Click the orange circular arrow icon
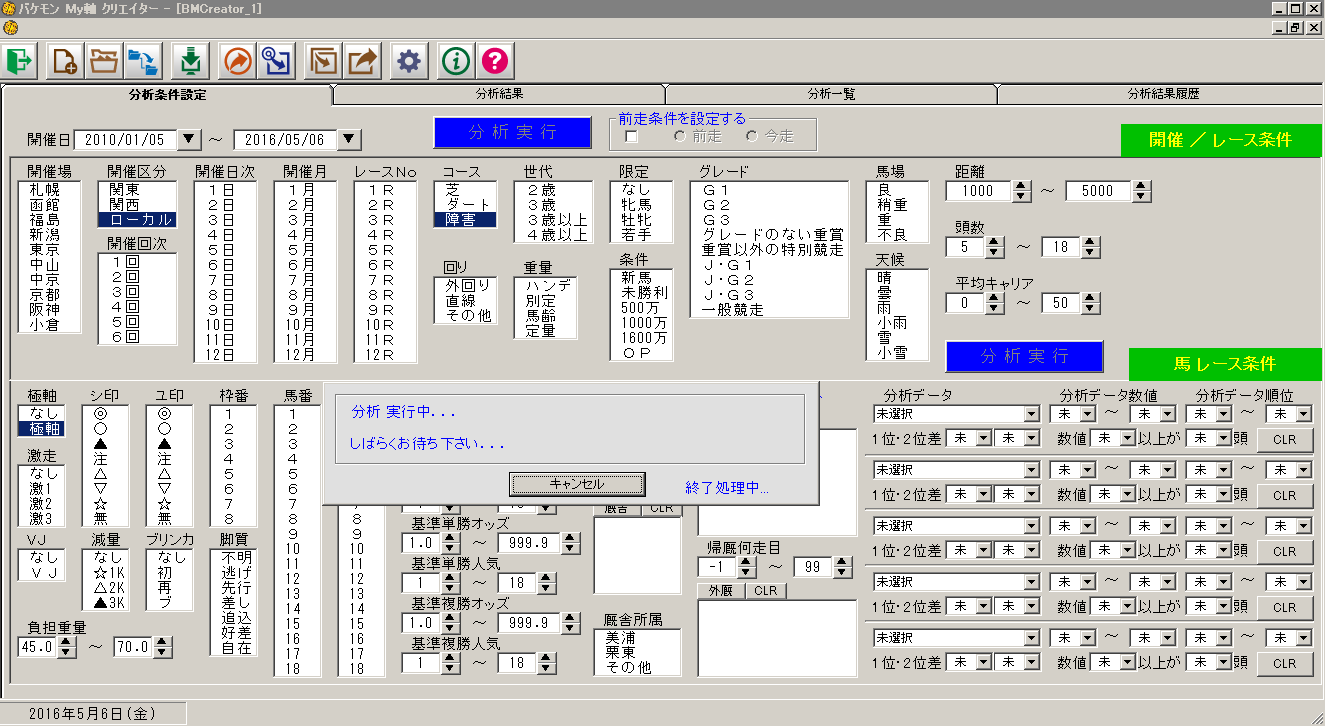 [237, 61]
